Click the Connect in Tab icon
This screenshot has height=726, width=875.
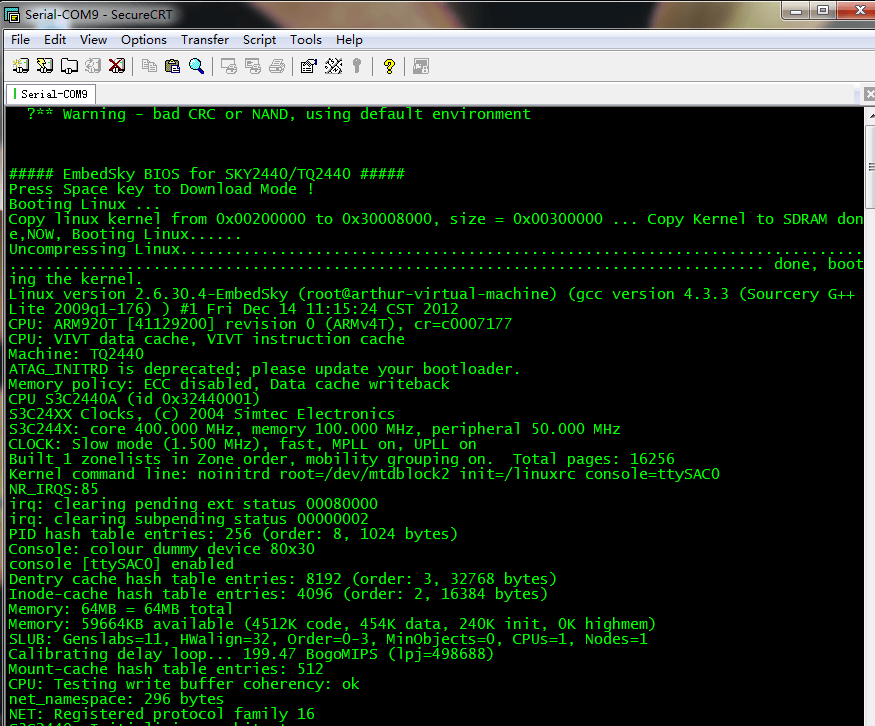point(69,66)
